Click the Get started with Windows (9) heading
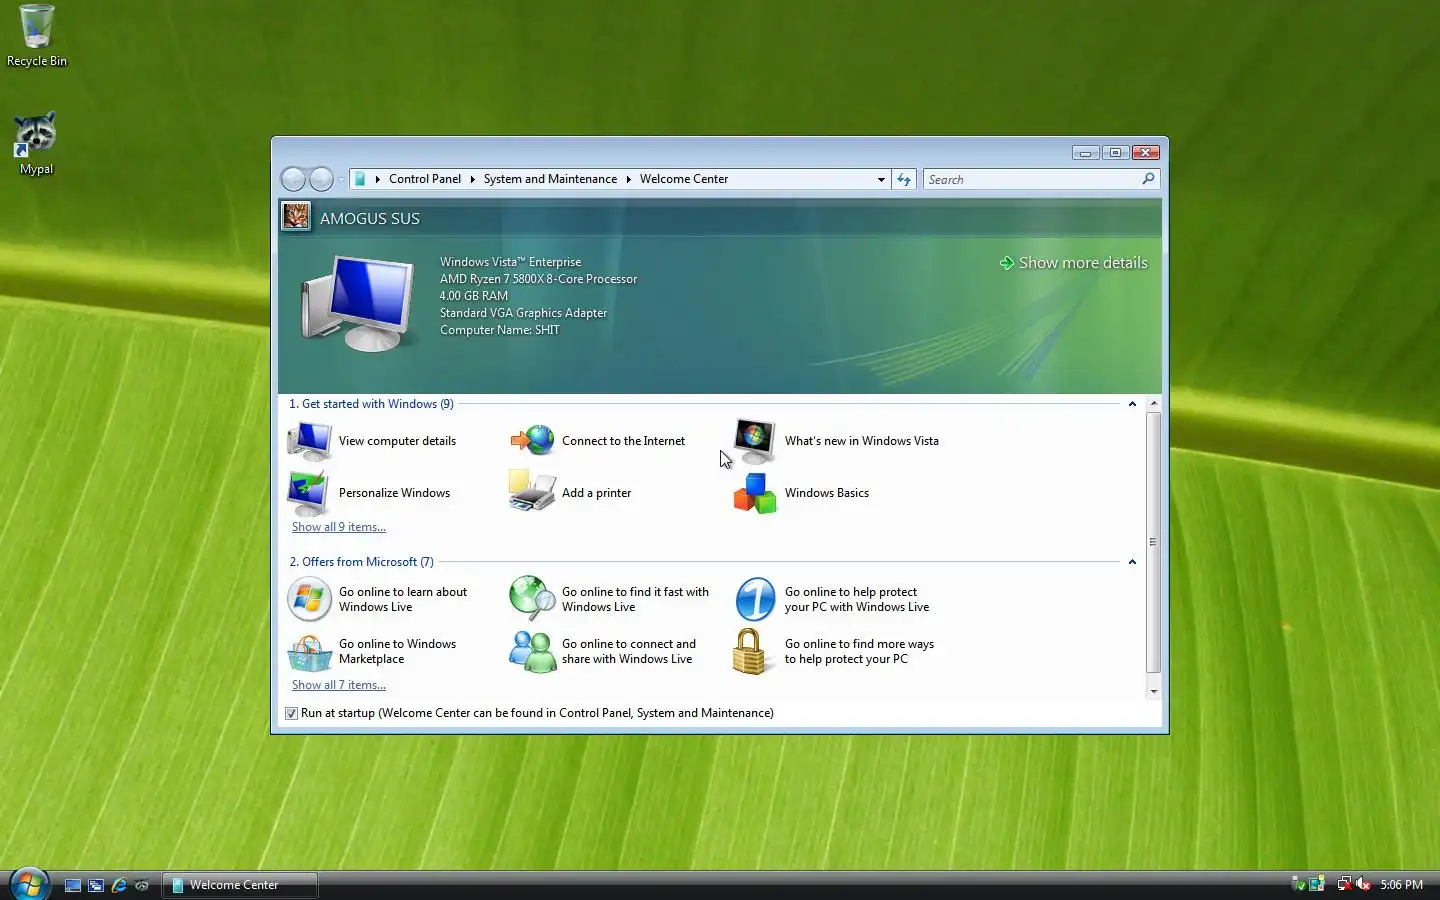 [x=371, y=404]
